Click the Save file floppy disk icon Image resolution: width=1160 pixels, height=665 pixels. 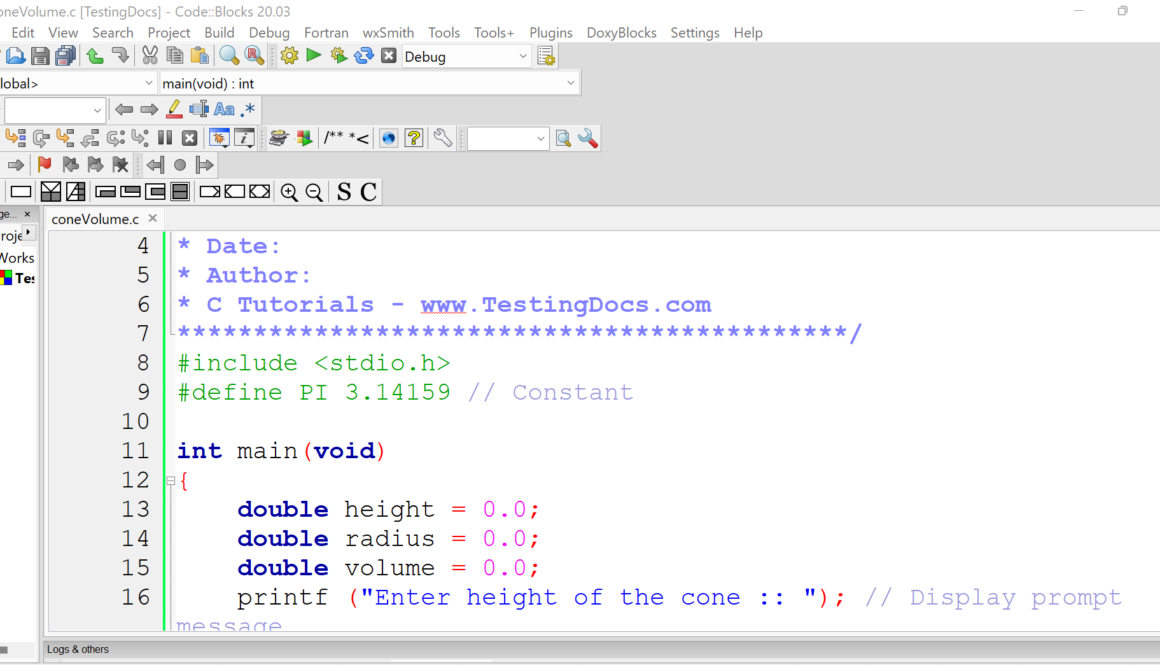[x=40, y=56]
